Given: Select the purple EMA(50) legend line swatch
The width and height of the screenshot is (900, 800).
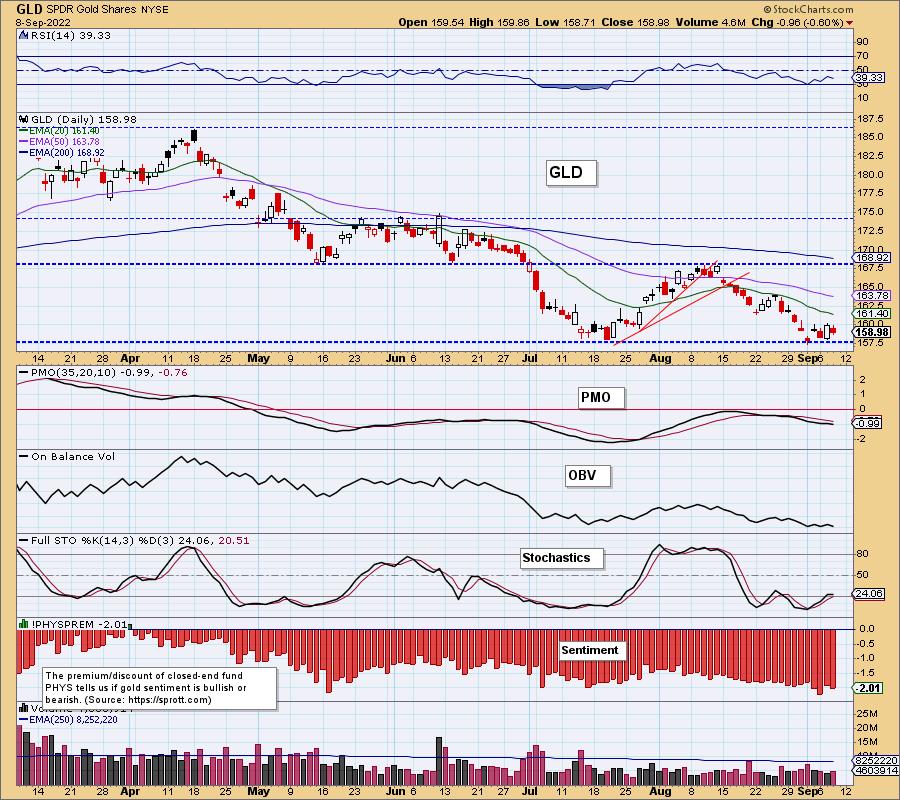Looking at the screenshot, I should (24, 142).
